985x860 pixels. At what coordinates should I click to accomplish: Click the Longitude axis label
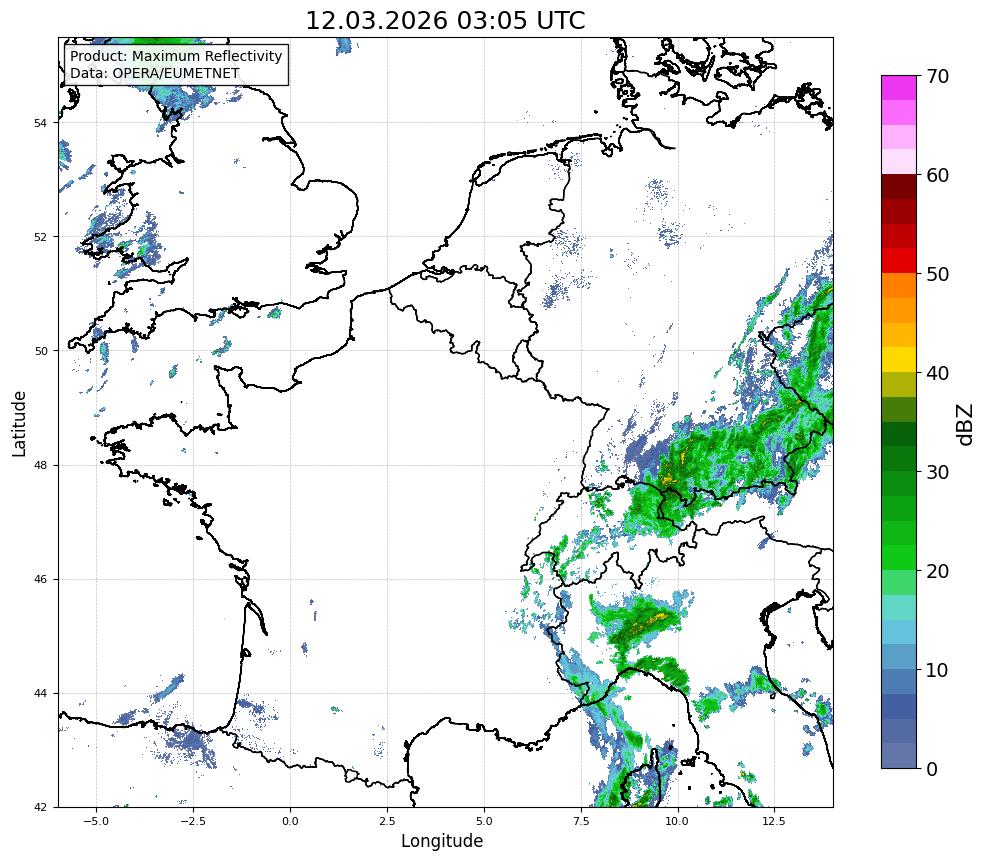(x=442, y=841)
